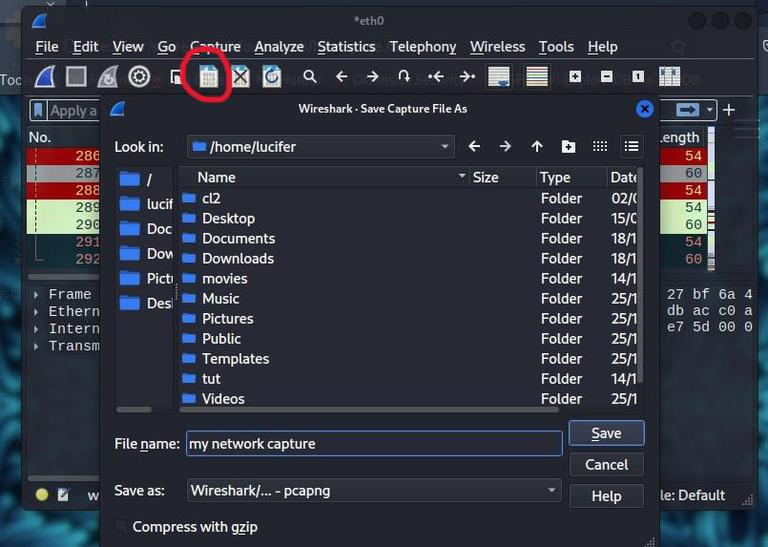Image resolution: width=768 pixels, height=547 pixels.
Task: Open capture options gear icon
Action: click(139, 76)
